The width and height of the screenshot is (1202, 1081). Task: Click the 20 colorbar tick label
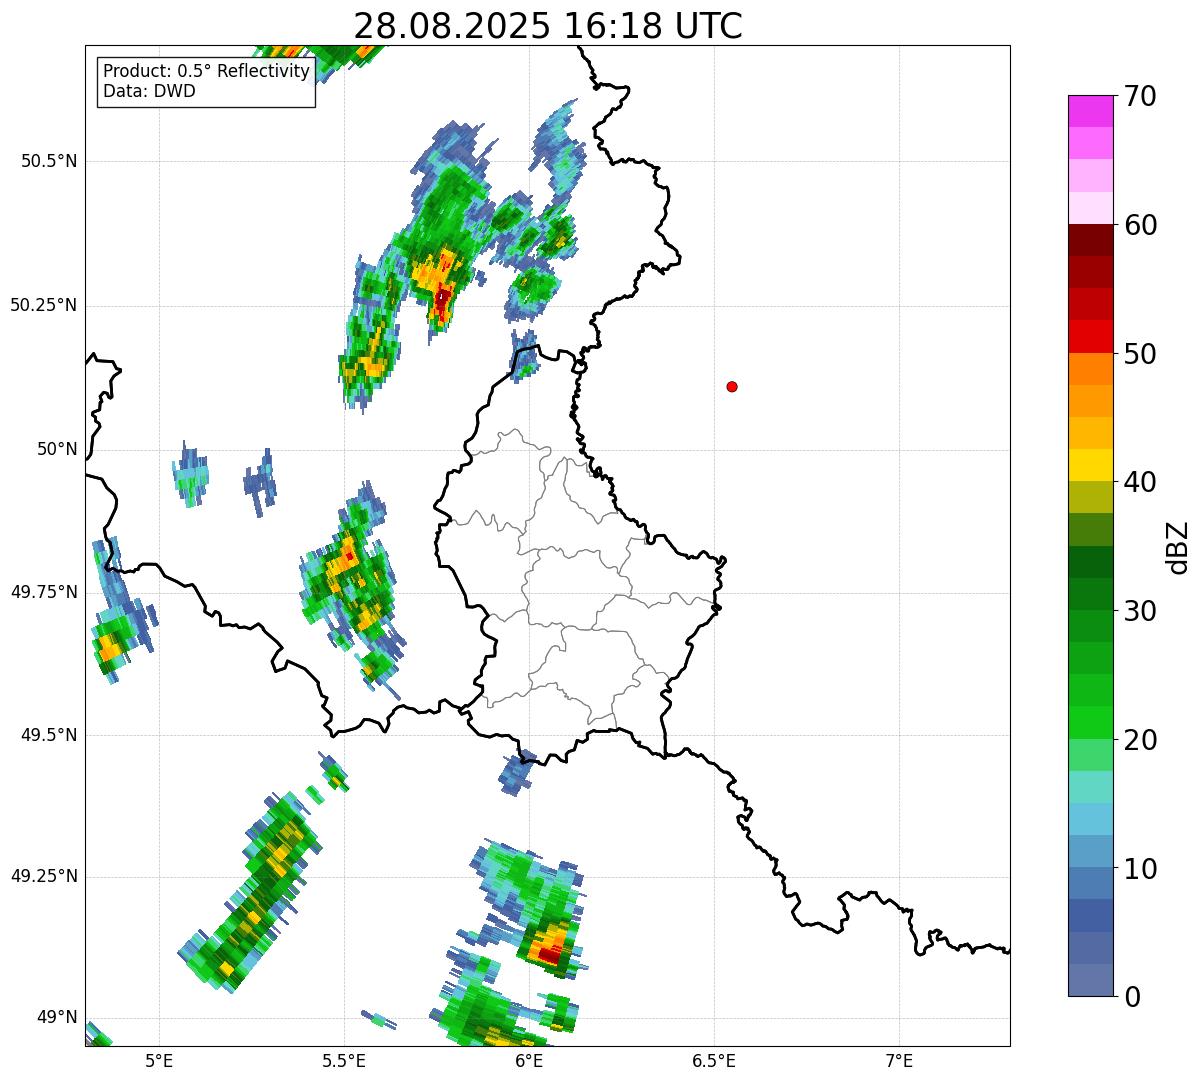tap(1140, 740)
